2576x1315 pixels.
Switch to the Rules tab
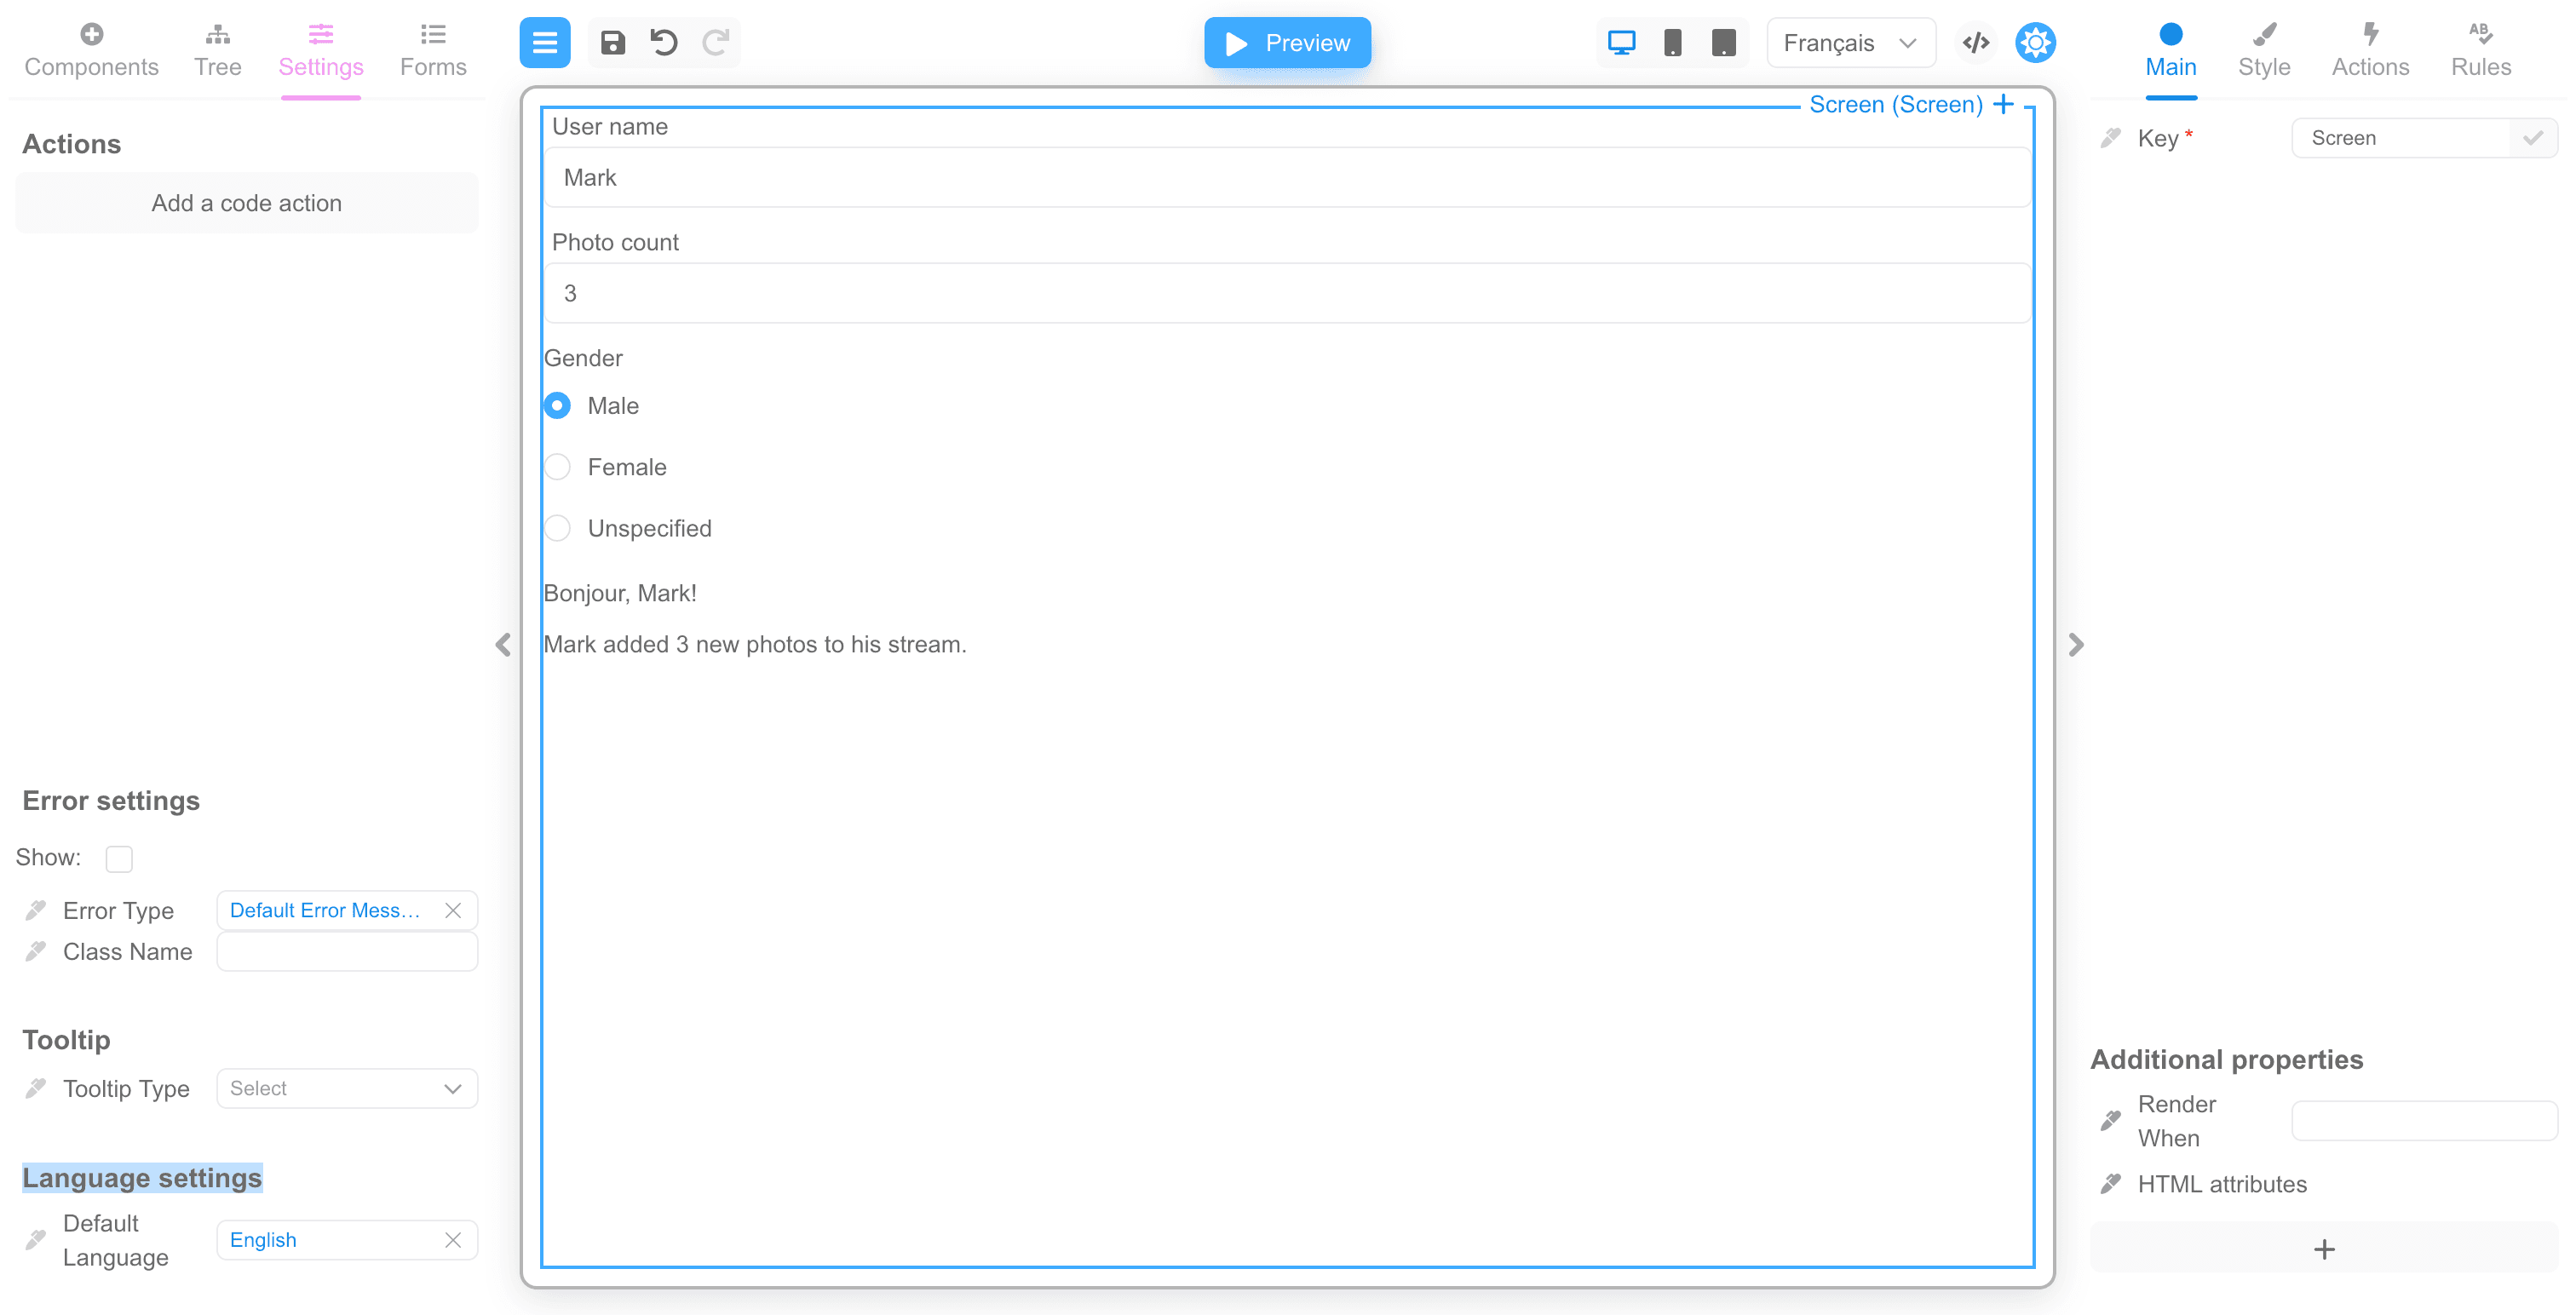2480,50
